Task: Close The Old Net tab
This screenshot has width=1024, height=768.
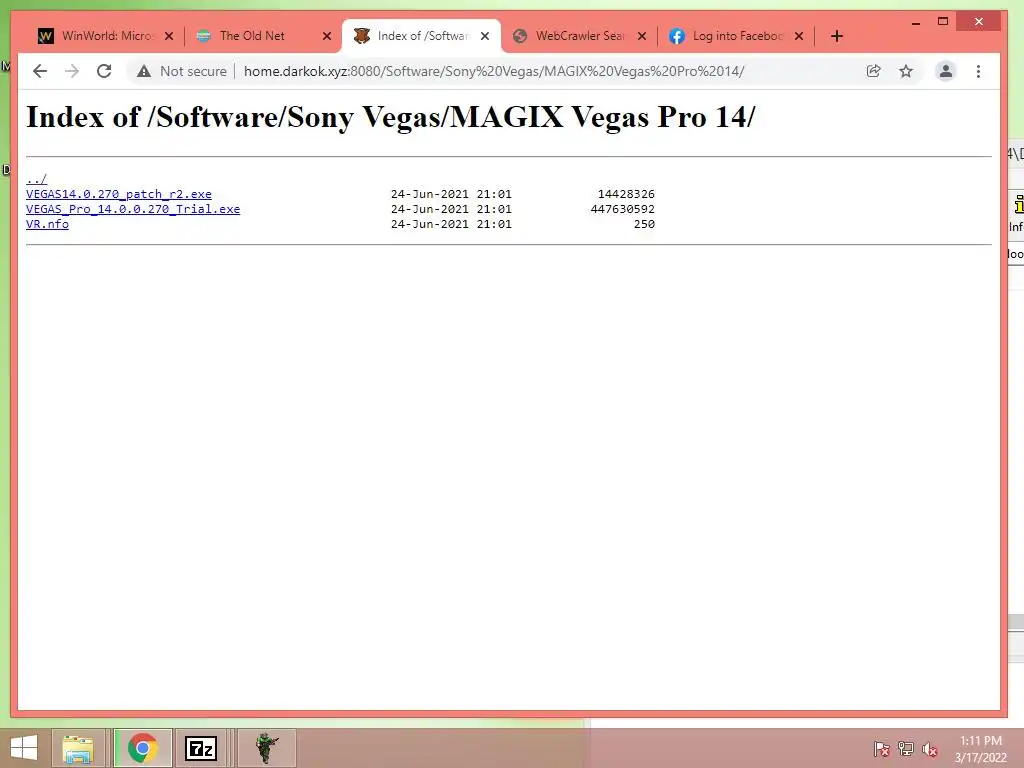Action: (x=327, y=36)
